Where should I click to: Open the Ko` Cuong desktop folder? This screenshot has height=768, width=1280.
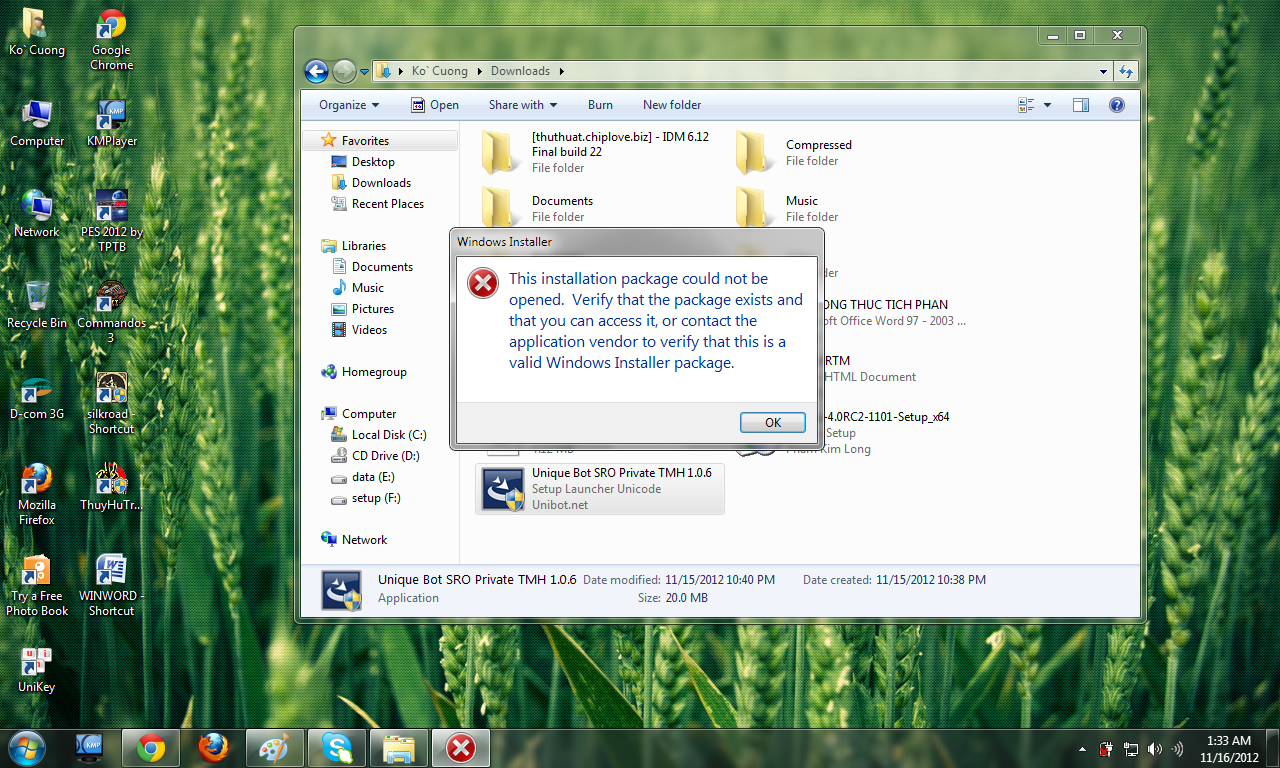(37, 33)
